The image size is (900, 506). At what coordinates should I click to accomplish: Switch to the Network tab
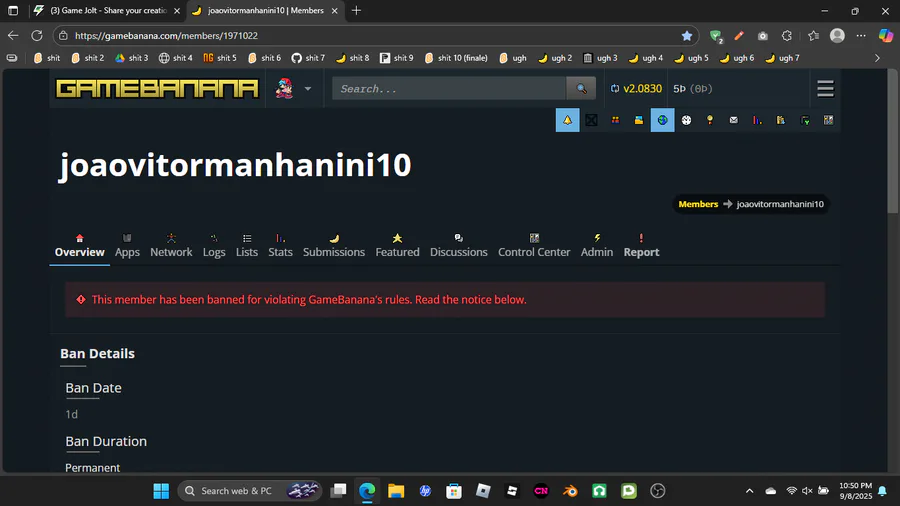tap(171, 246)
